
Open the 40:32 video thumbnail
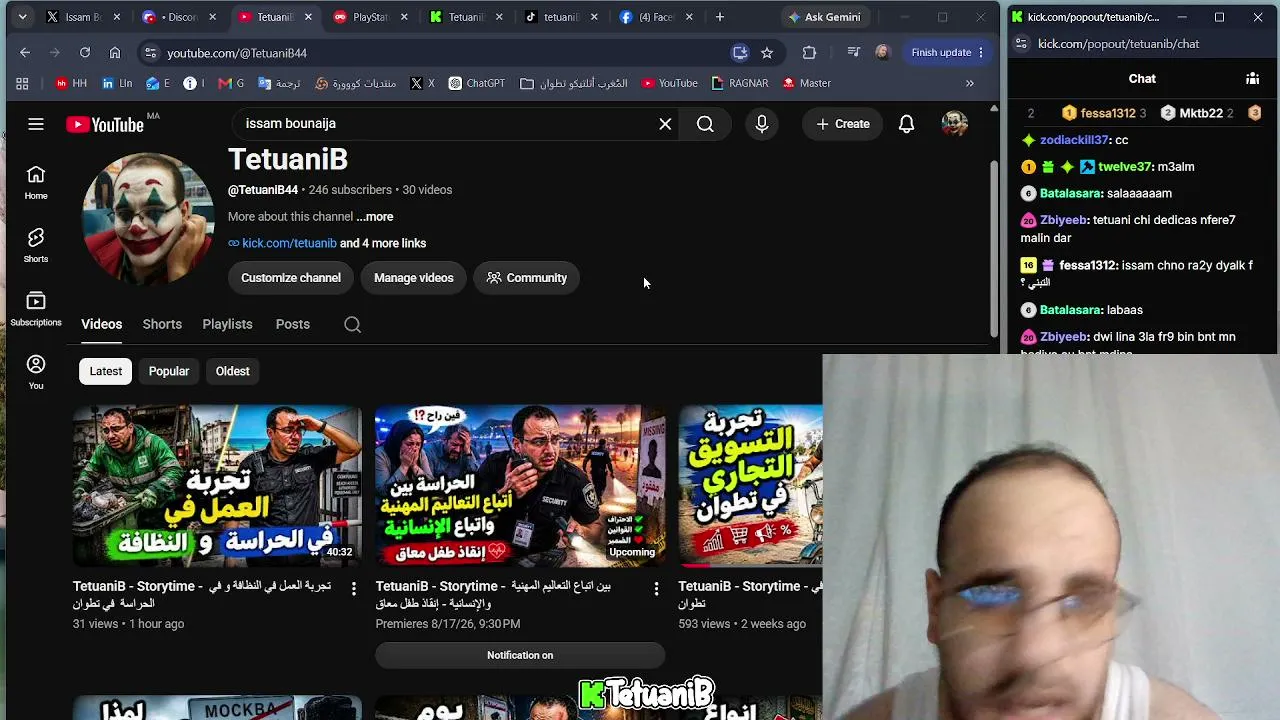point(217,485)
